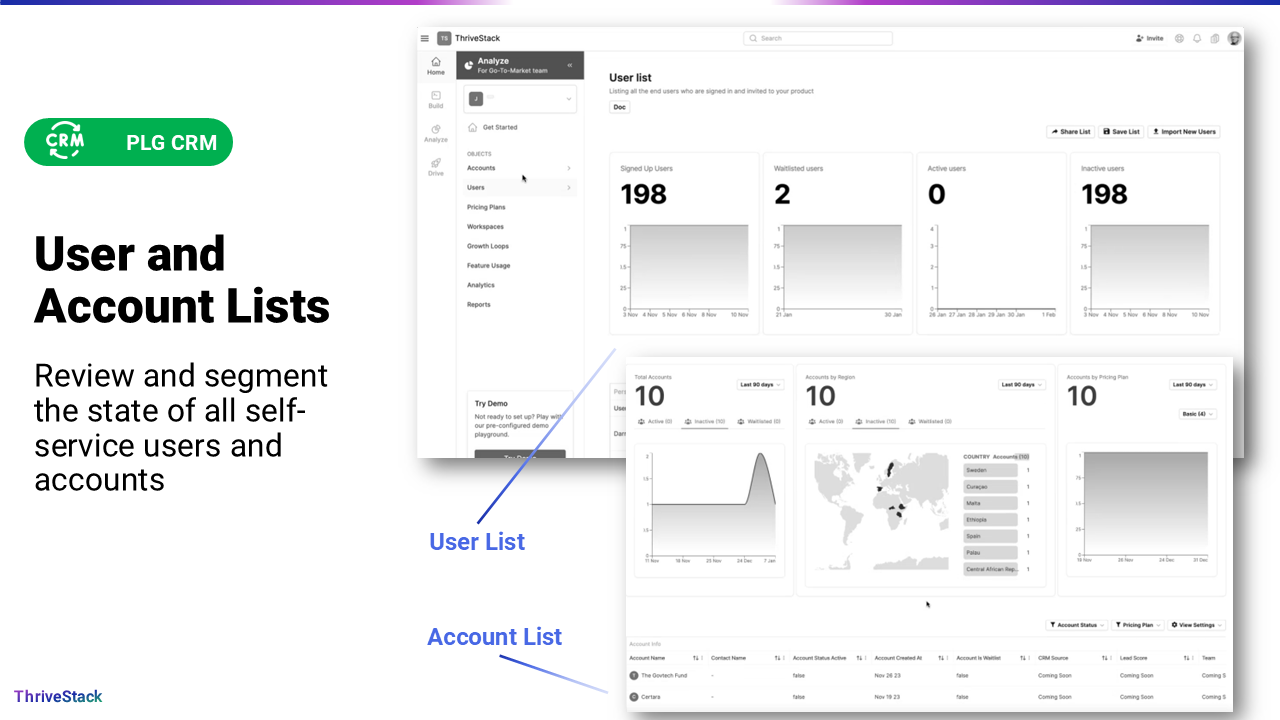
Task: Click the Share List button
Action: (x=1070, y=132)
